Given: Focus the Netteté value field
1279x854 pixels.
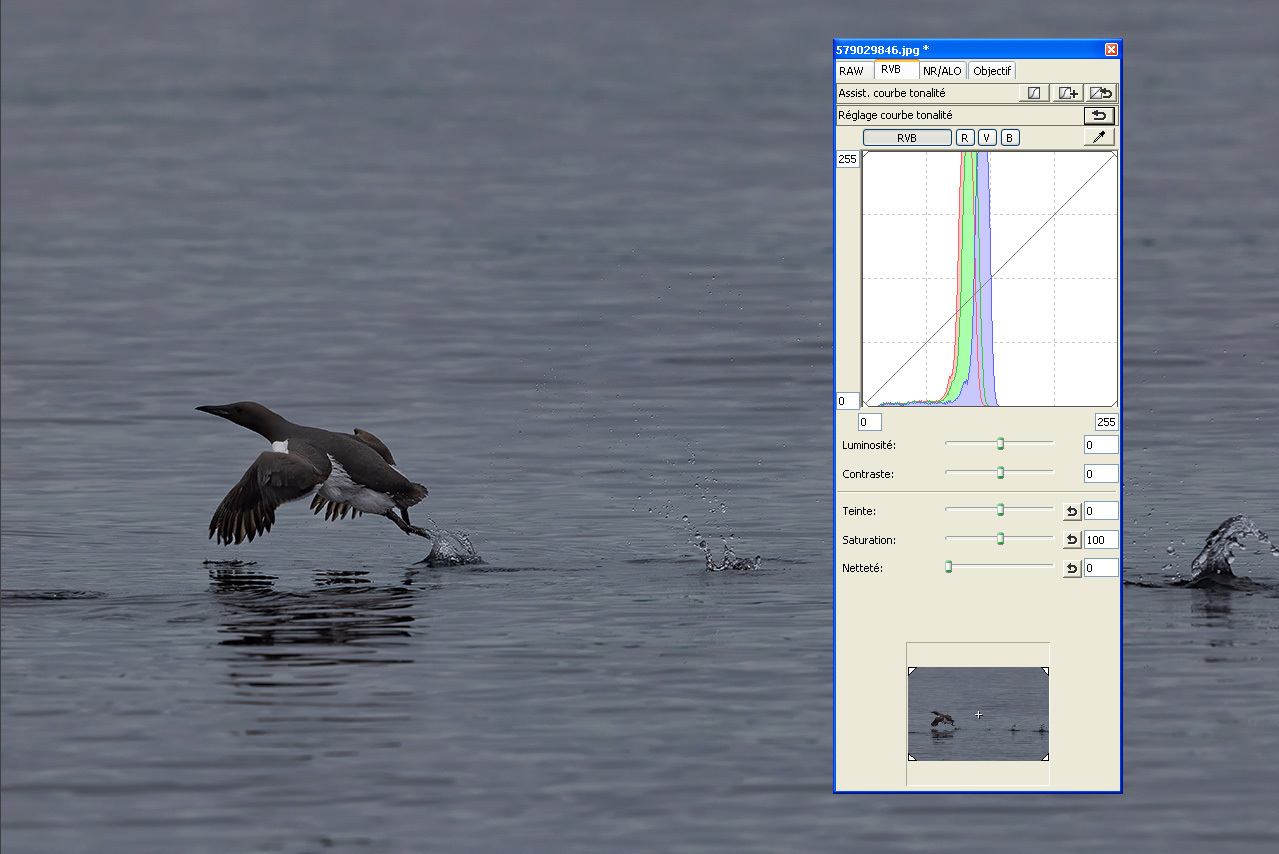Looking at the screenshot, I should [x=1101, y=568].
